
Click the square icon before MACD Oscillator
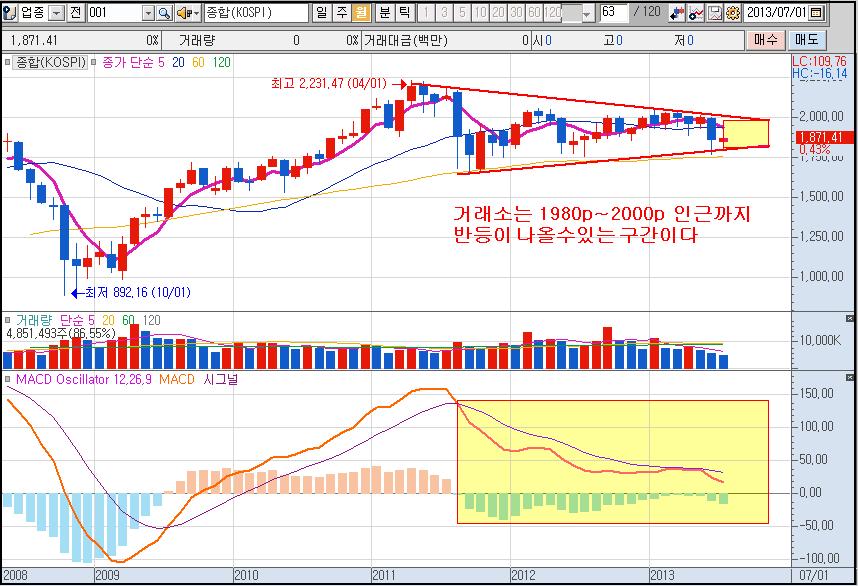pos(8,379)
